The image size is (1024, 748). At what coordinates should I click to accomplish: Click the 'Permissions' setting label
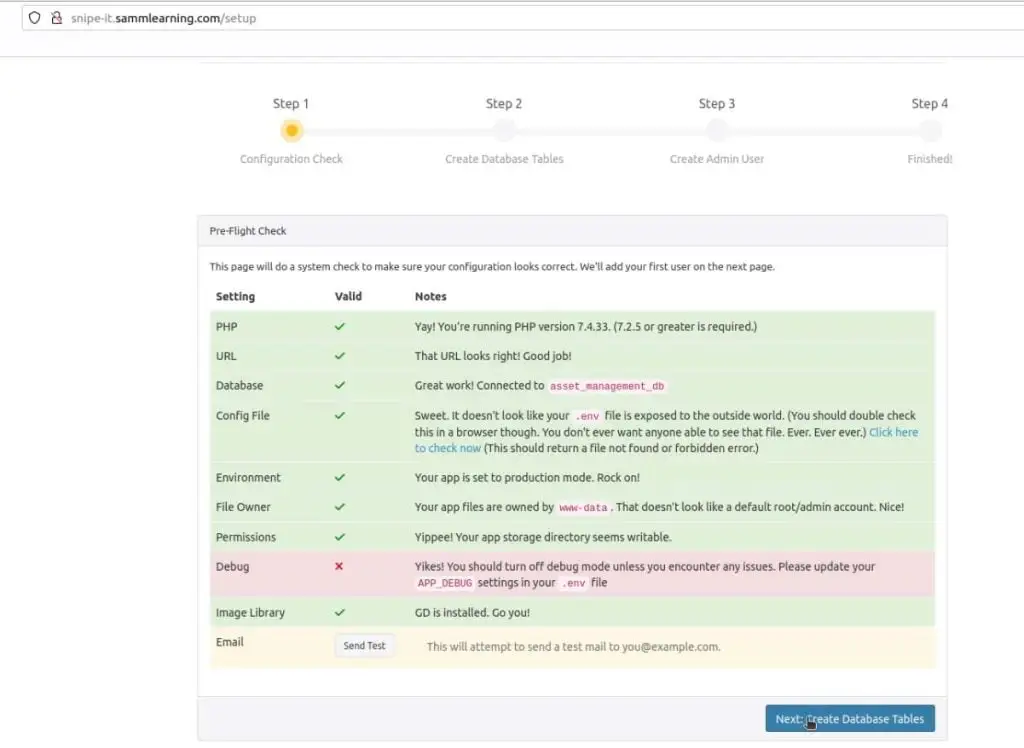tap(246, 537)
